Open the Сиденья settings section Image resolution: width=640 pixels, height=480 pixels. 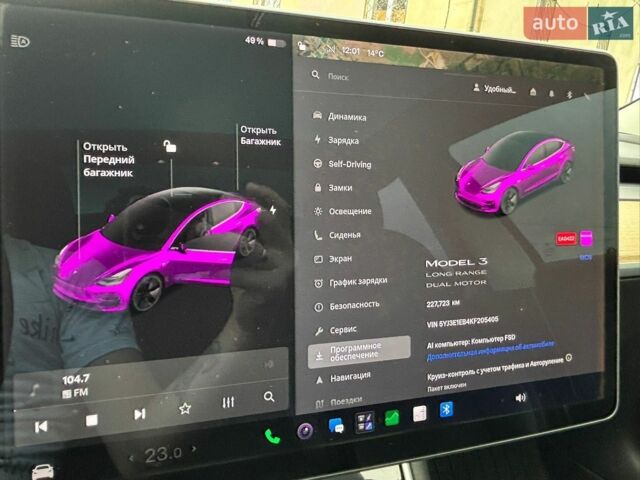[337, 235]
